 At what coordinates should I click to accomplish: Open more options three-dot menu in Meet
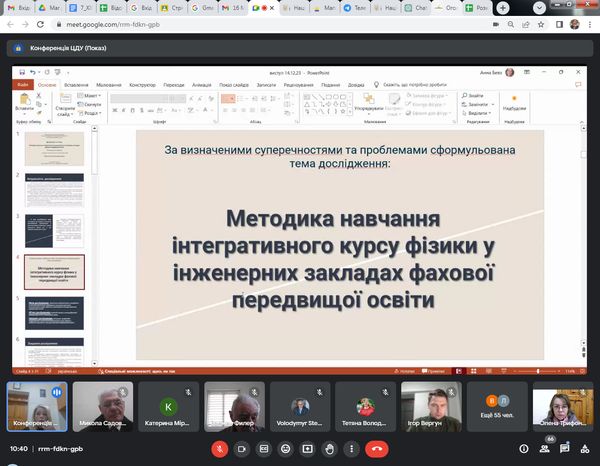(350, 449)
